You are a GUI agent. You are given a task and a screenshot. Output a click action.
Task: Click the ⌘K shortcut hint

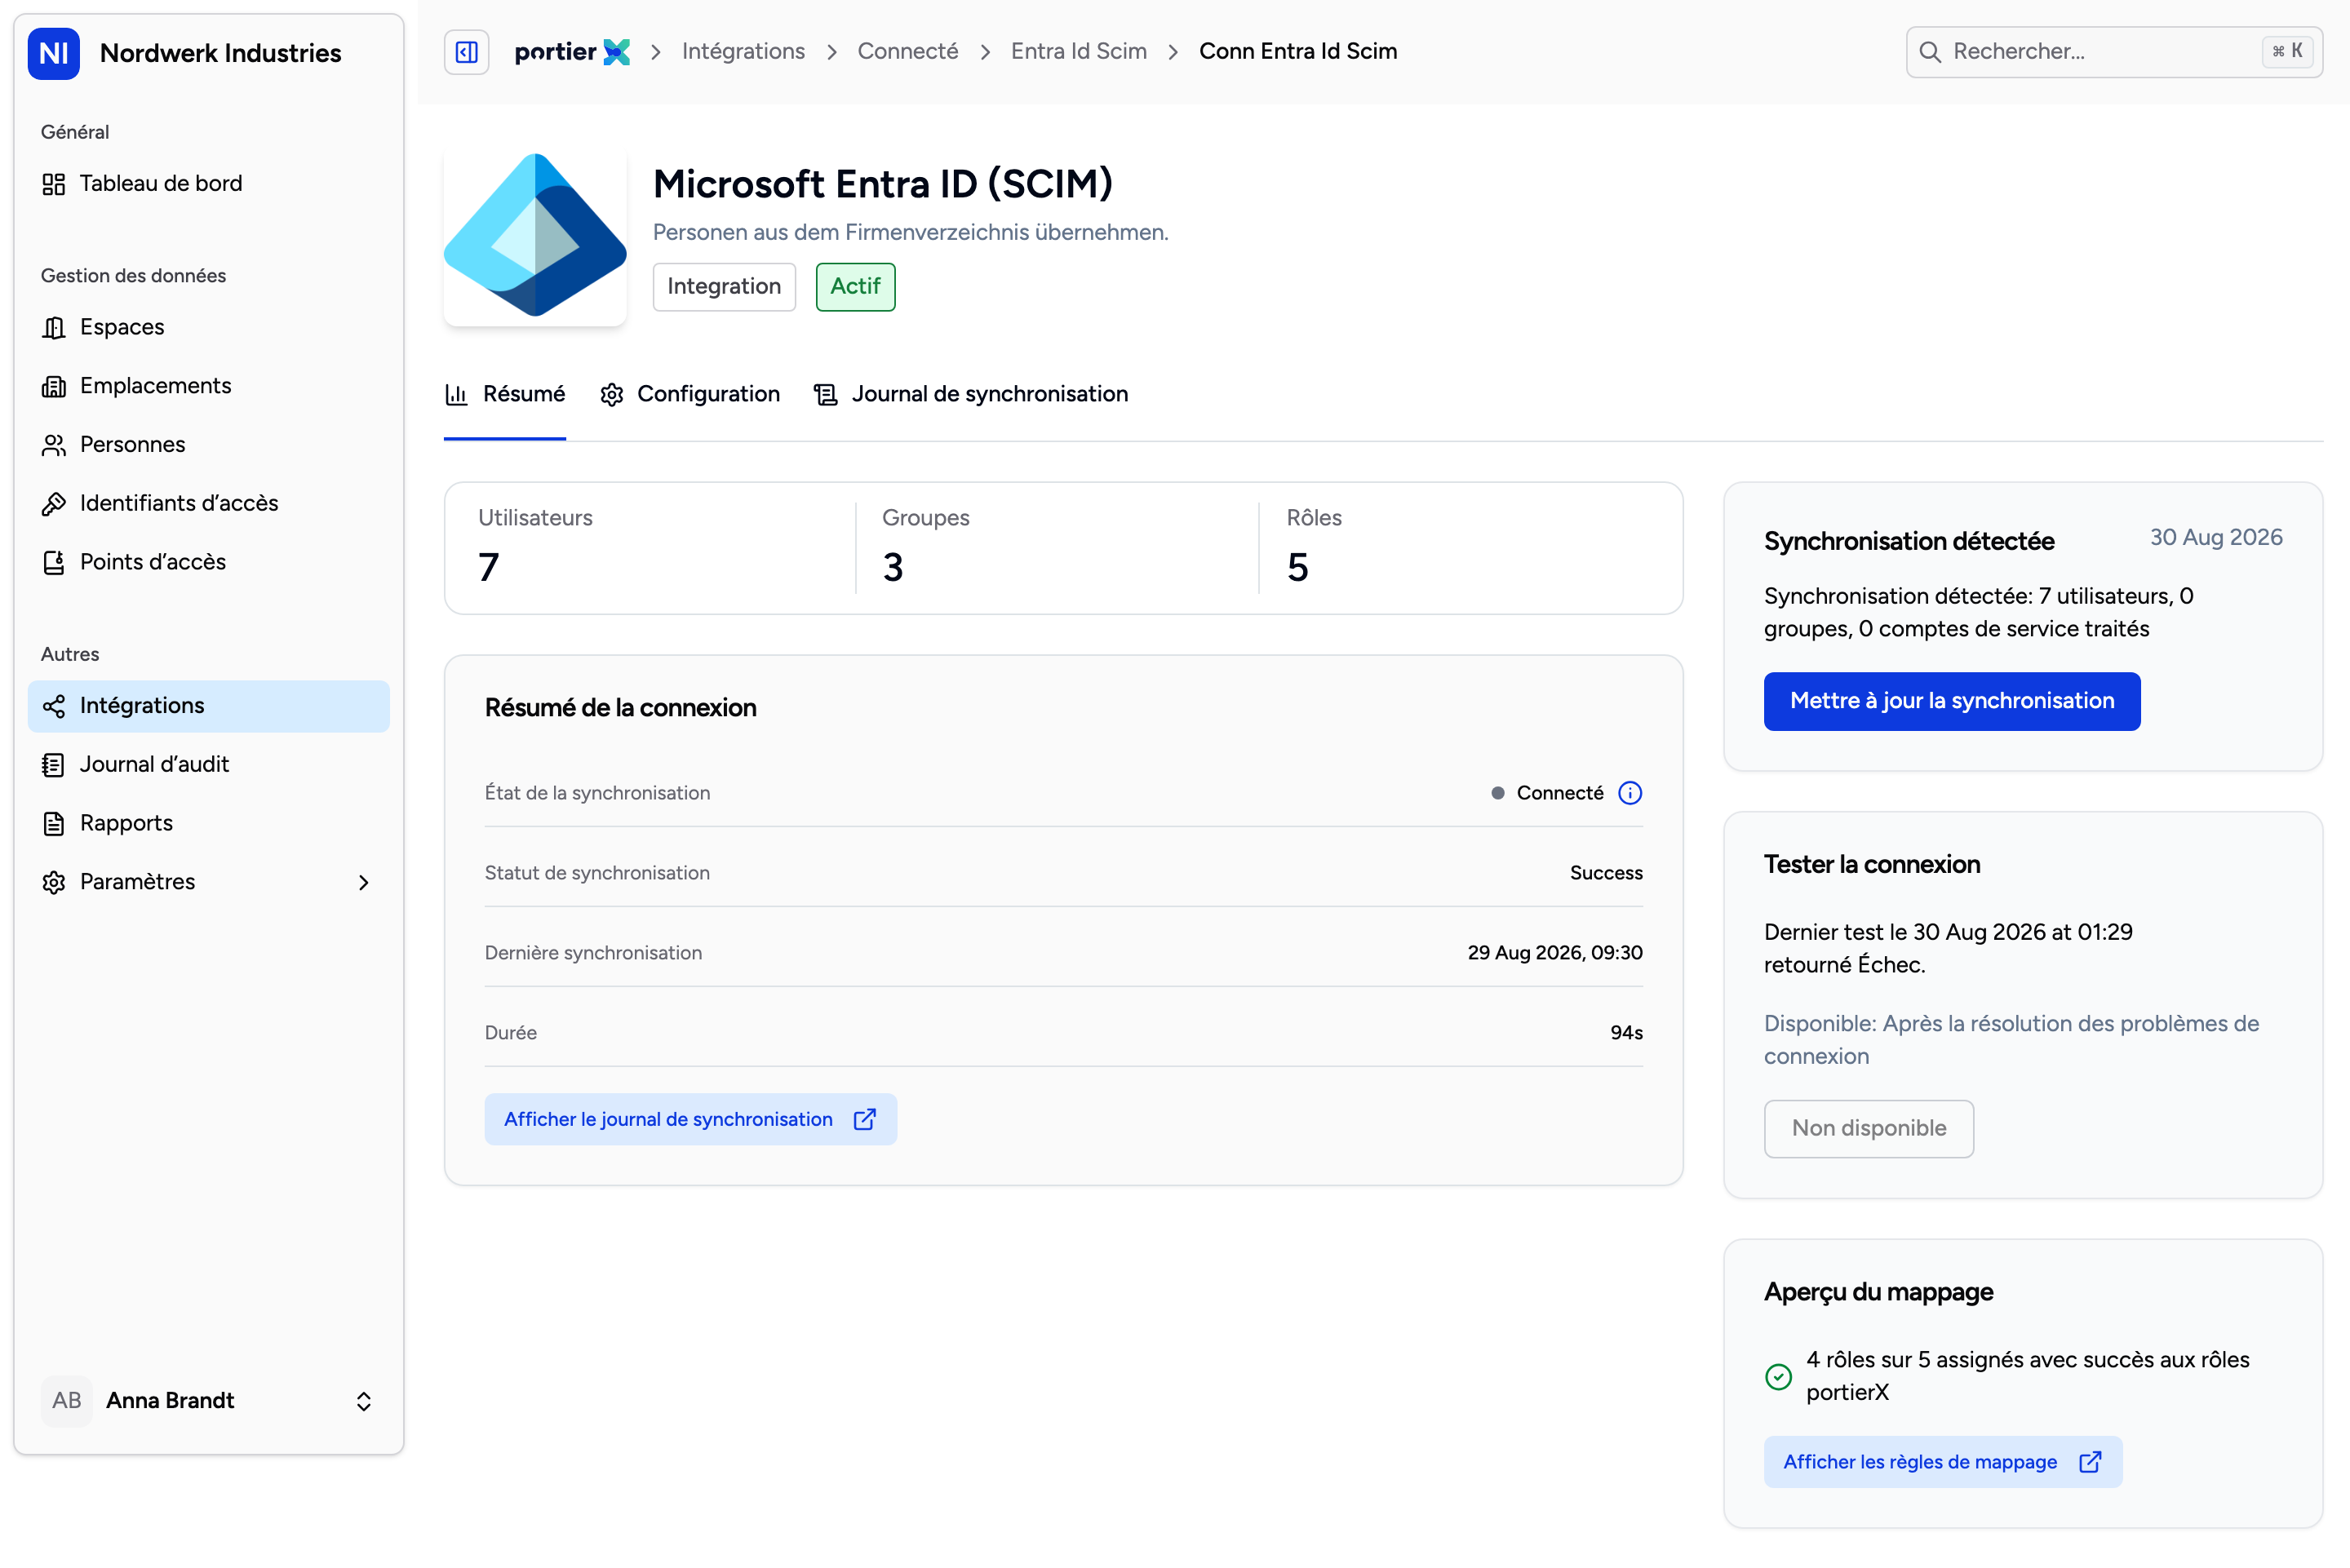click(x=2287, y=52)
